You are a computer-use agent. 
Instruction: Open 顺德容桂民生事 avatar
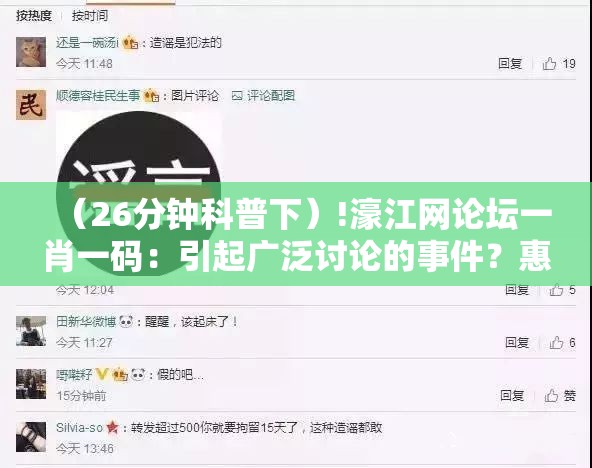click(x=31, y=105)
